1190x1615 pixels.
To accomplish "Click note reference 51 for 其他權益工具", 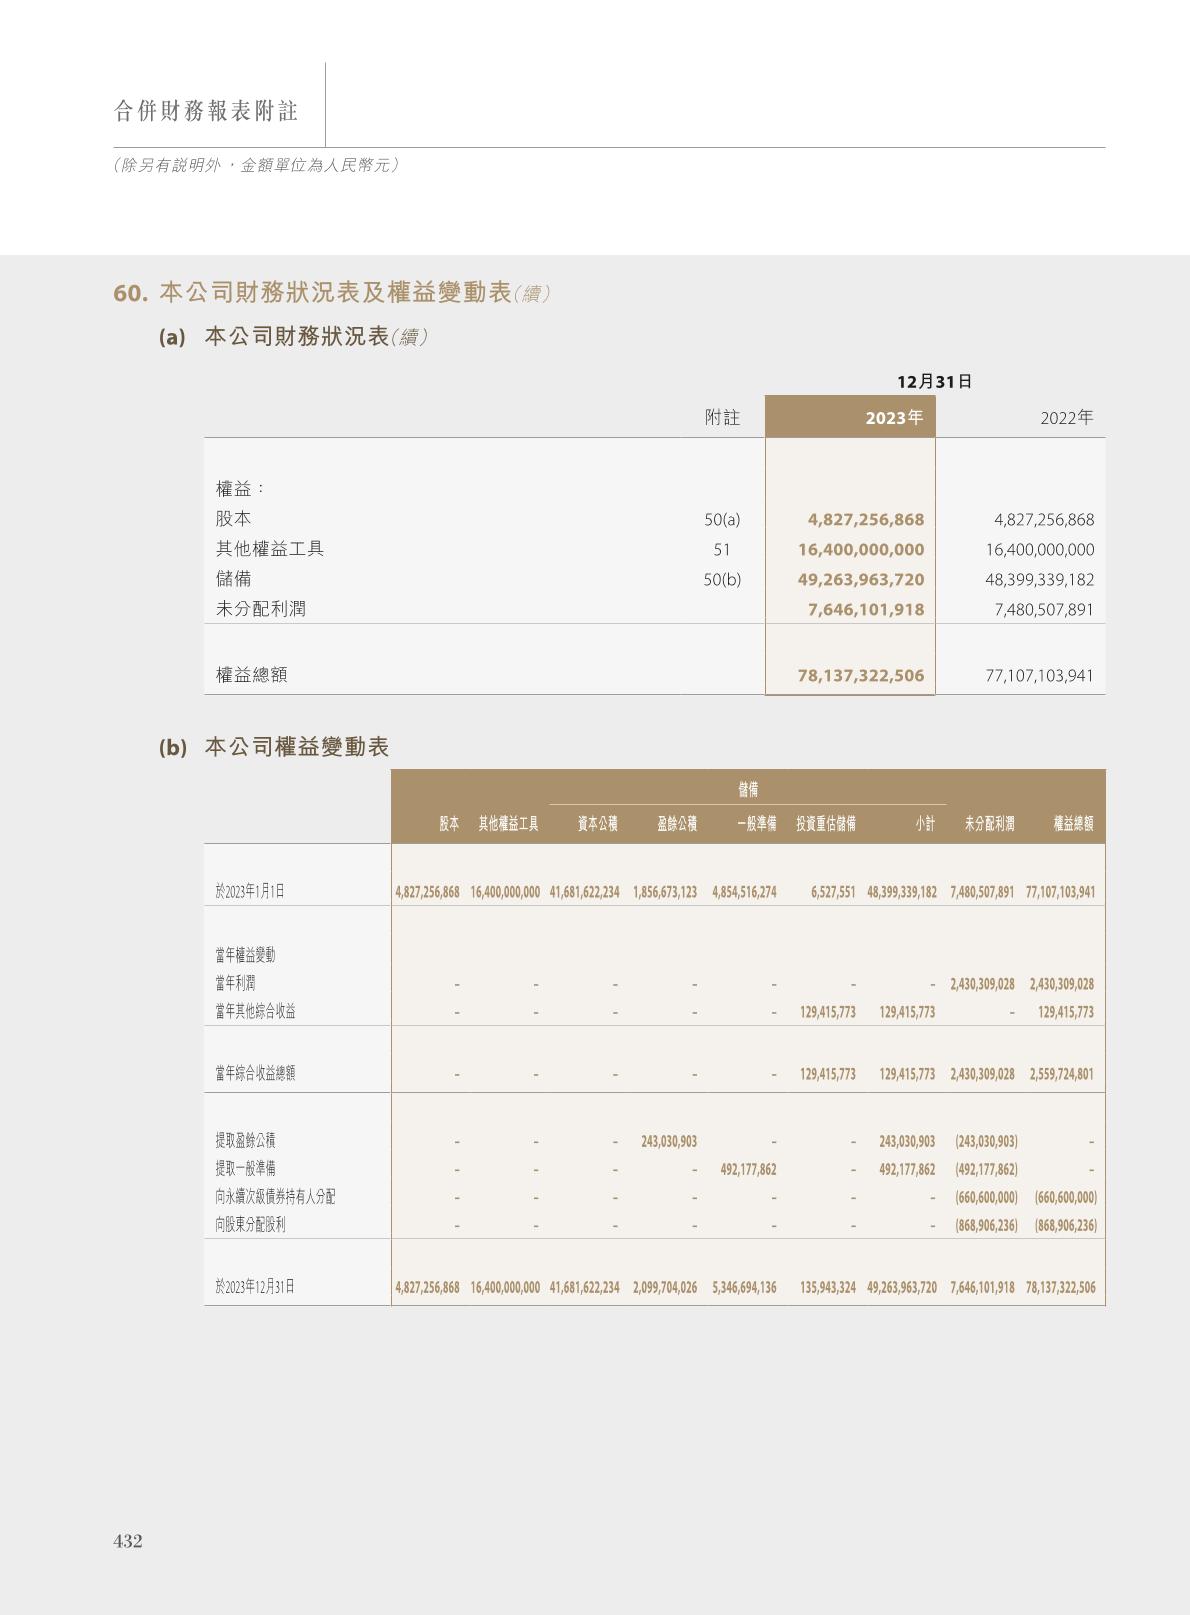I will point(722,550).
